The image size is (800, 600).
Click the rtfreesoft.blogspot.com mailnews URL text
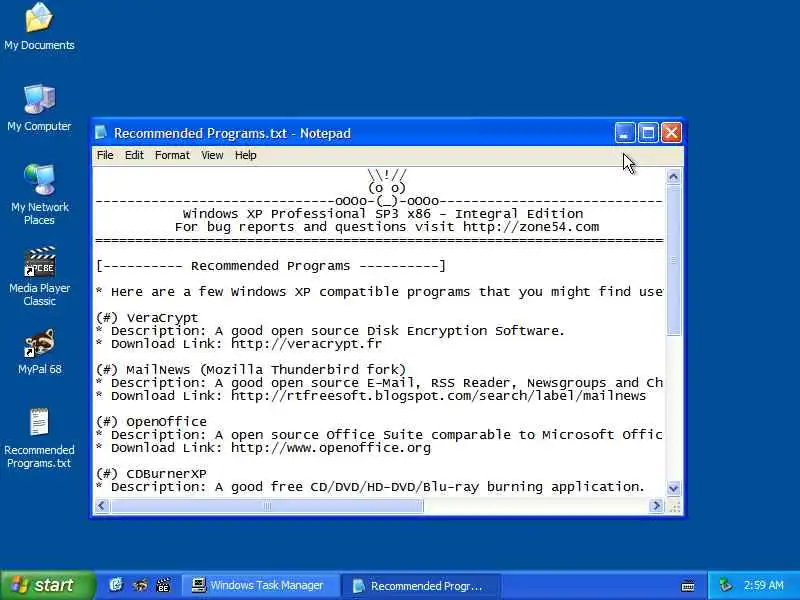pos(438,396)
